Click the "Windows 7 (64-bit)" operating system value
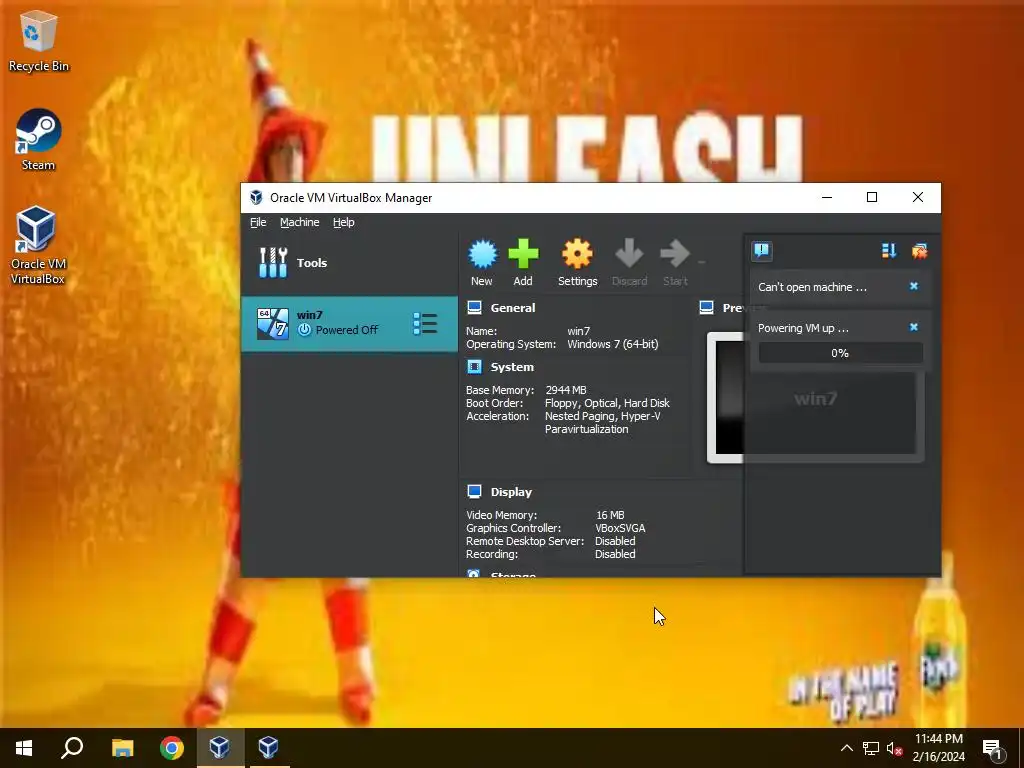 613,344
